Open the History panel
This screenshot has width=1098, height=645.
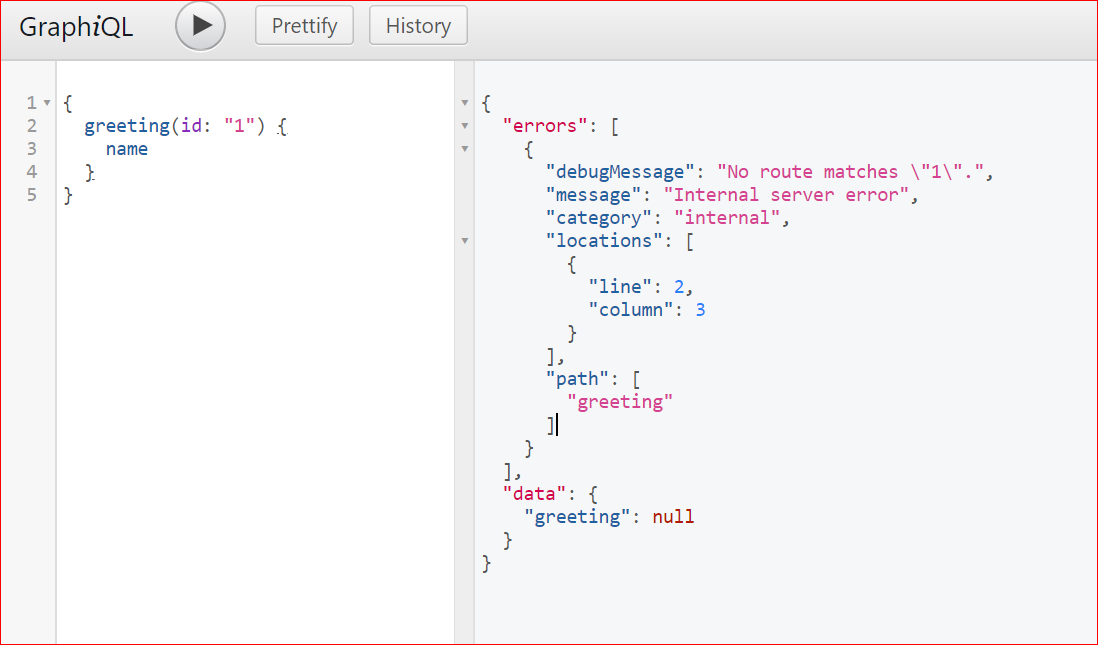[418, 26]
